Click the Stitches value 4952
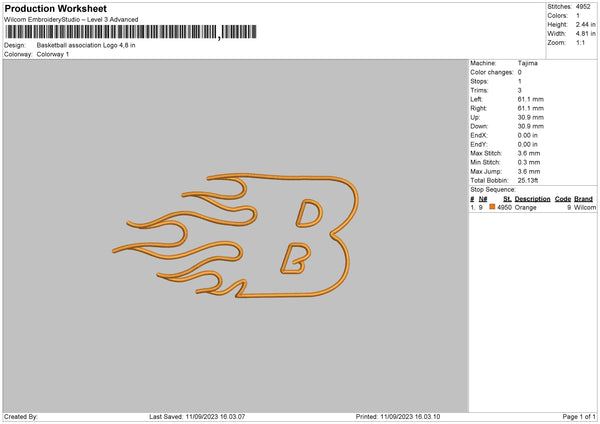The image size is (600, 424). click(x=583, y=7)
